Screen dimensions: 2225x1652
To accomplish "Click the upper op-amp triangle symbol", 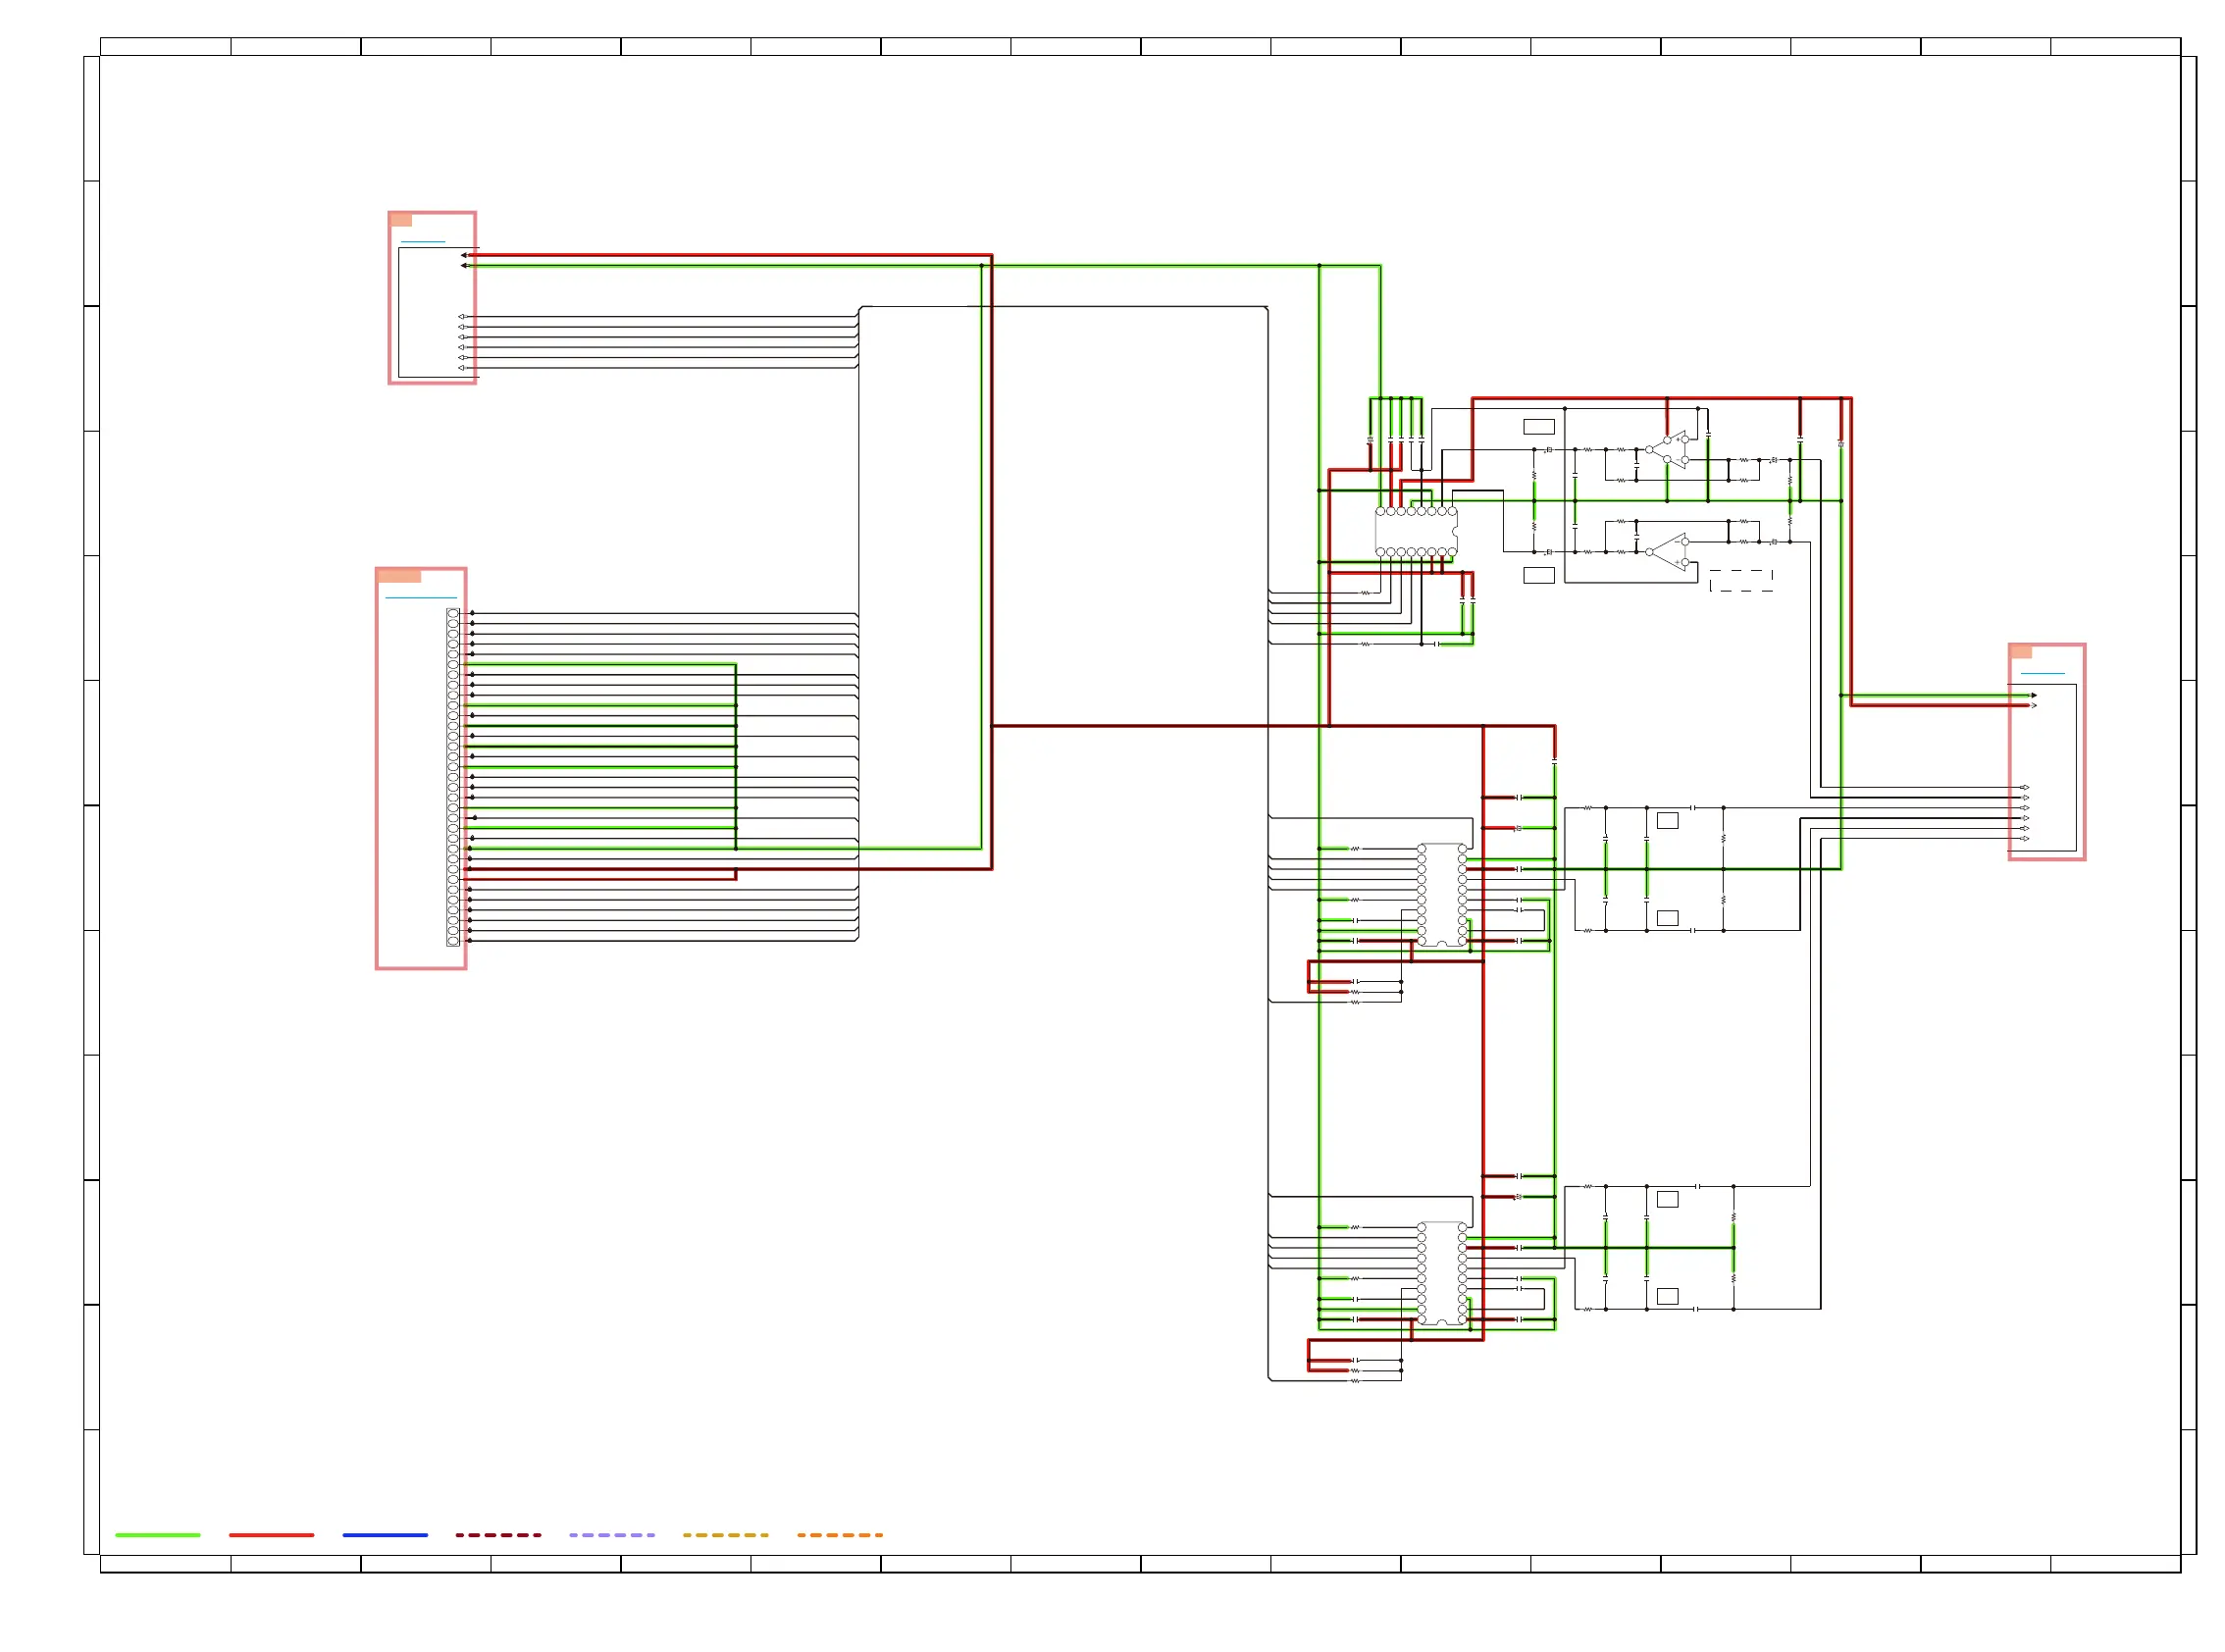I will click(1673, 450).
